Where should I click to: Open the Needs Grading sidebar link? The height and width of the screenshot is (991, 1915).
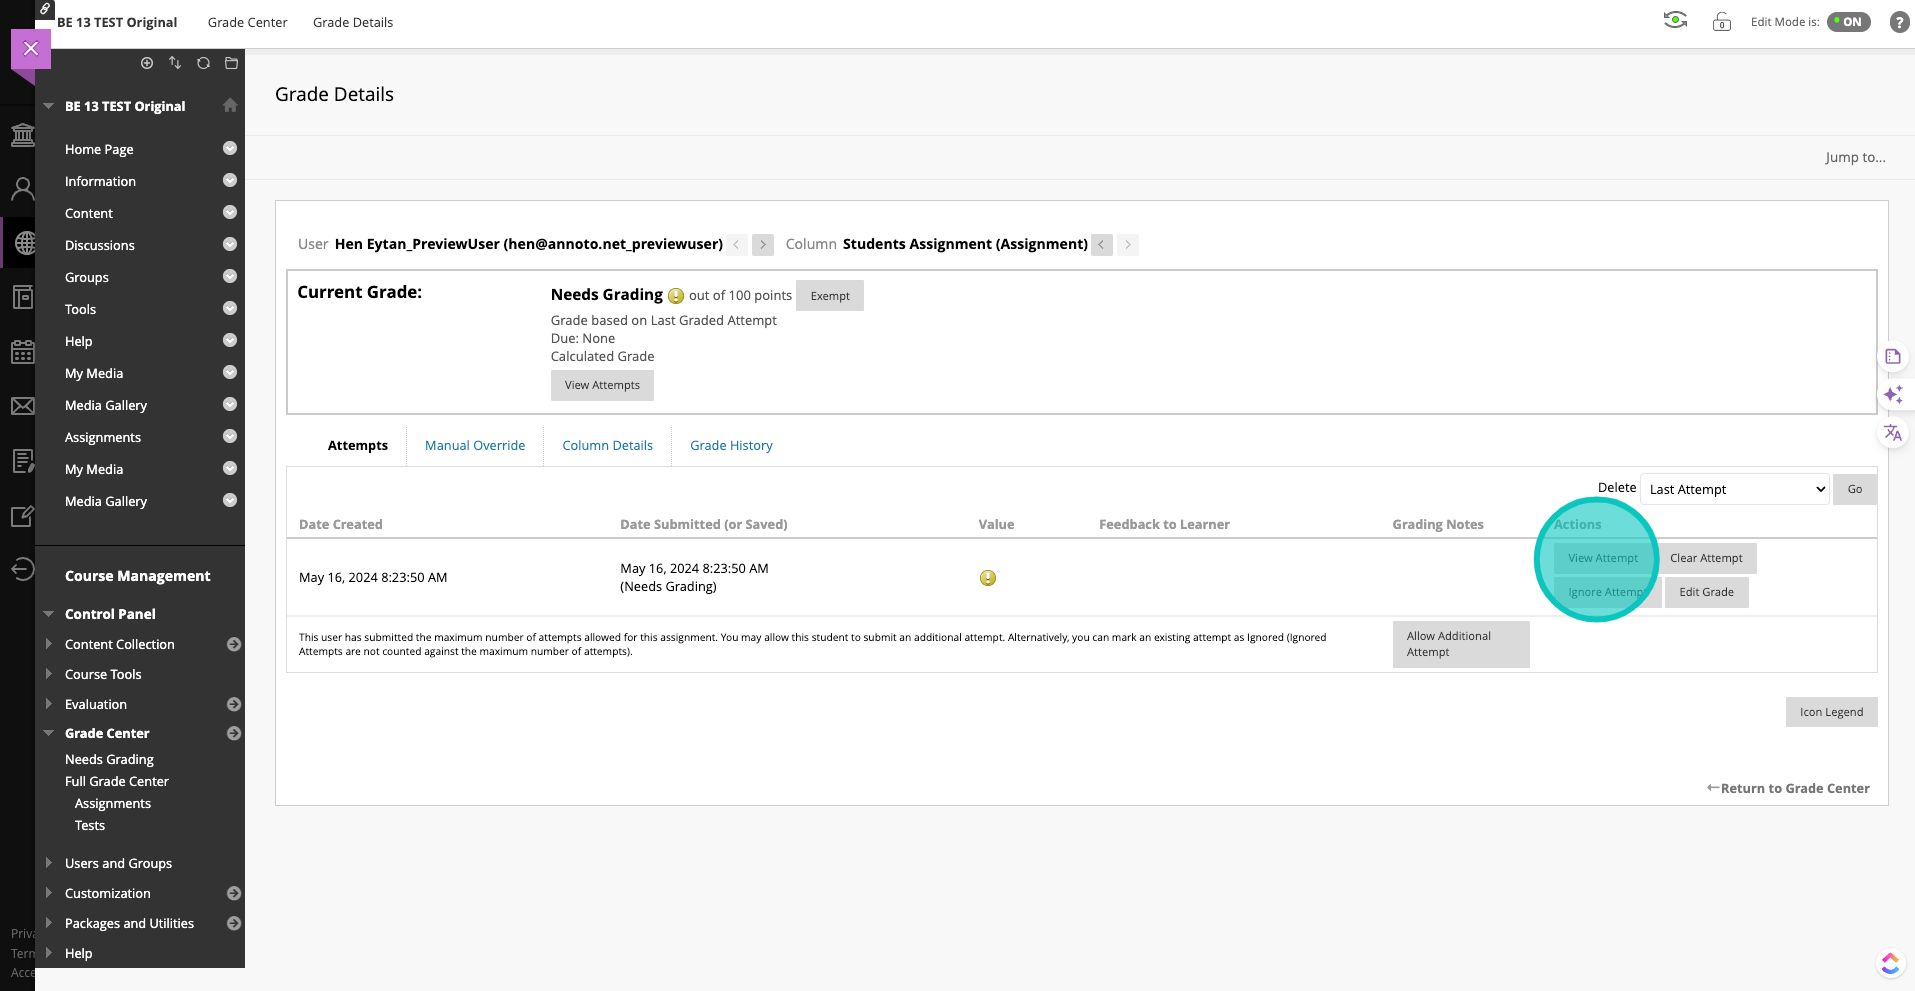point(109,759)
